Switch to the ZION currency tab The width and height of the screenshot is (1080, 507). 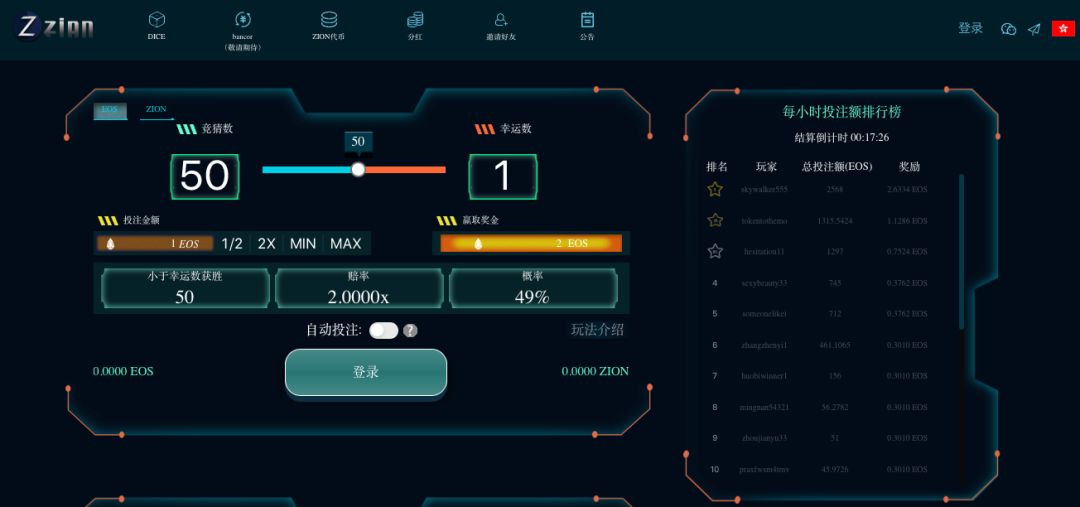pos(156,110)
